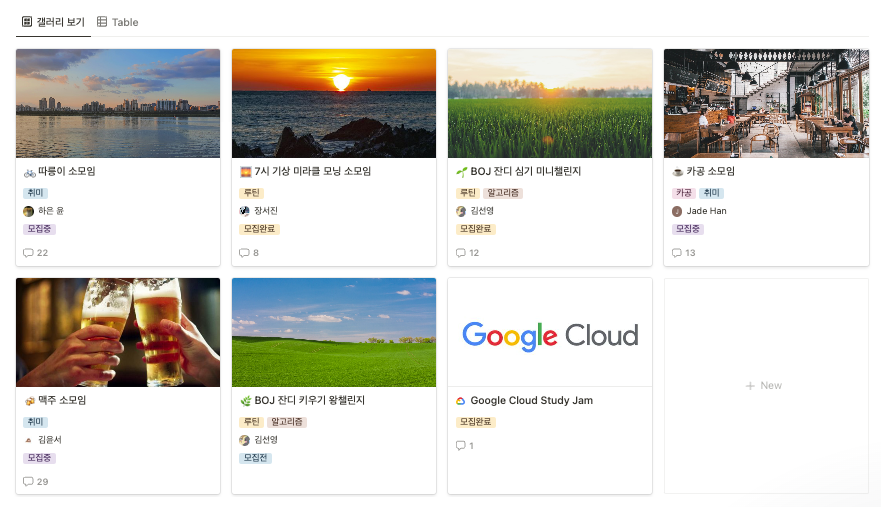Viewport: 881px width, 507px height.
Task: Click the 모집완료 status on 7시 기상 card
Action: click(260, 229)
